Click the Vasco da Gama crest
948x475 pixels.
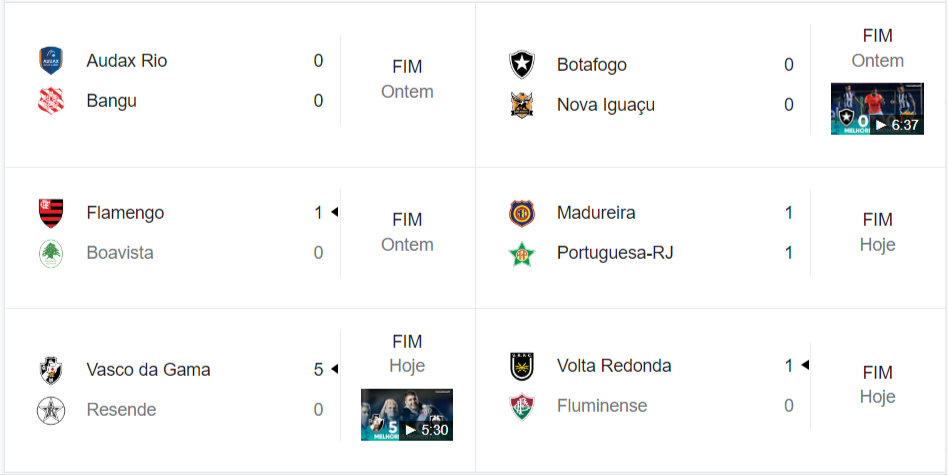point(50,370)
